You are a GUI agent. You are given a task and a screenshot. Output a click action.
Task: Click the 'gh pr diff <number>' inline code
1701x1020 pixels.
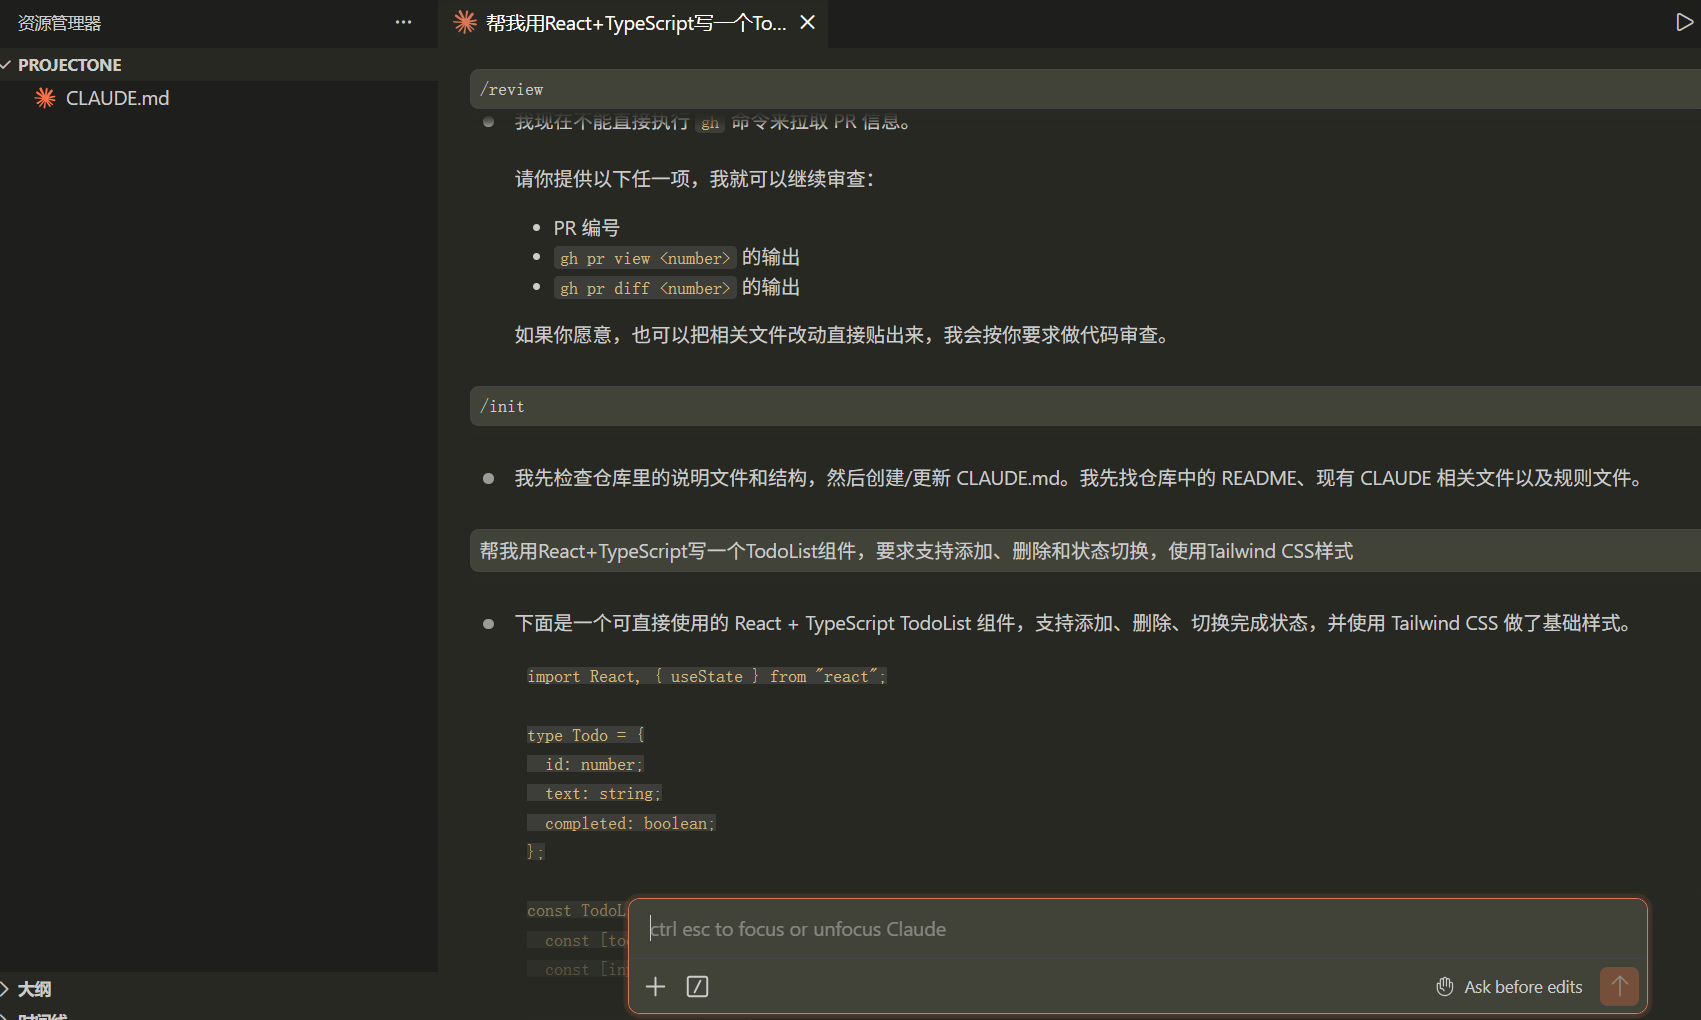coord(645,288)
